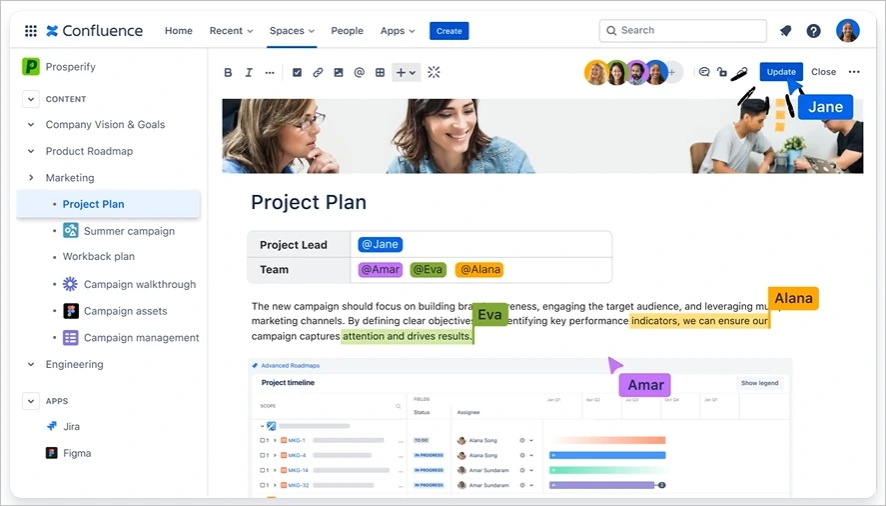The width and height of the screenshot is (886, 506).
Task: Open the Summer campaign page icon
Action: coord(71,231)
